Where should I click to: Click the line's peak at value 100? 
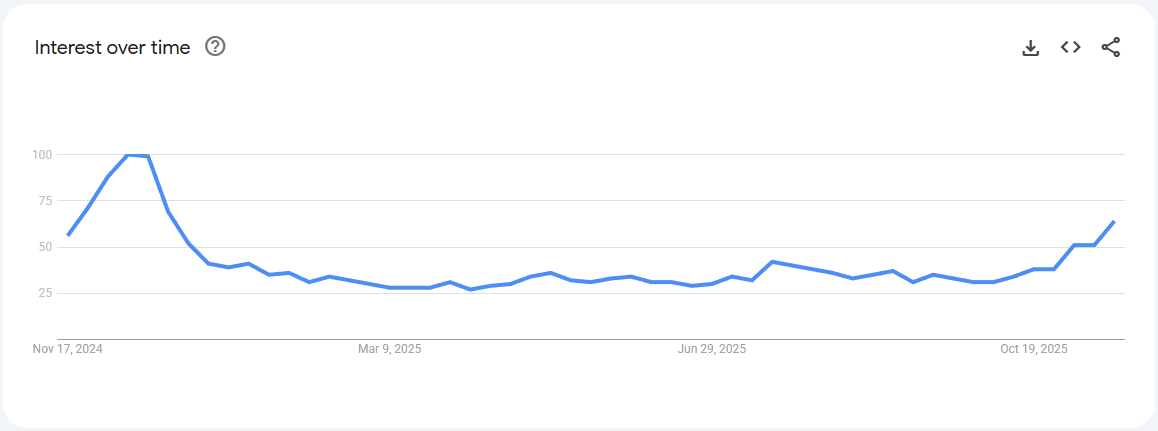coord(128,155)
